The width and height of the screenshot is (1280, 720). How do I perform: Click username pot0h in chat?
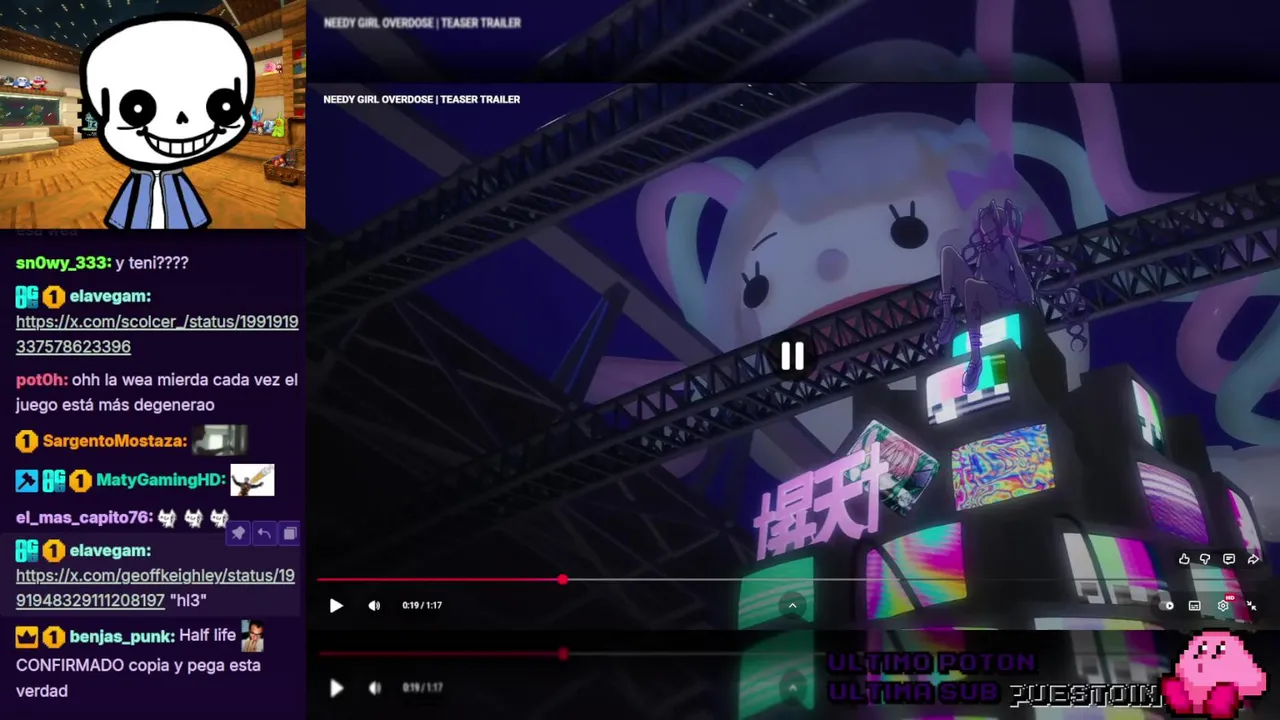(x=40, y=380)
